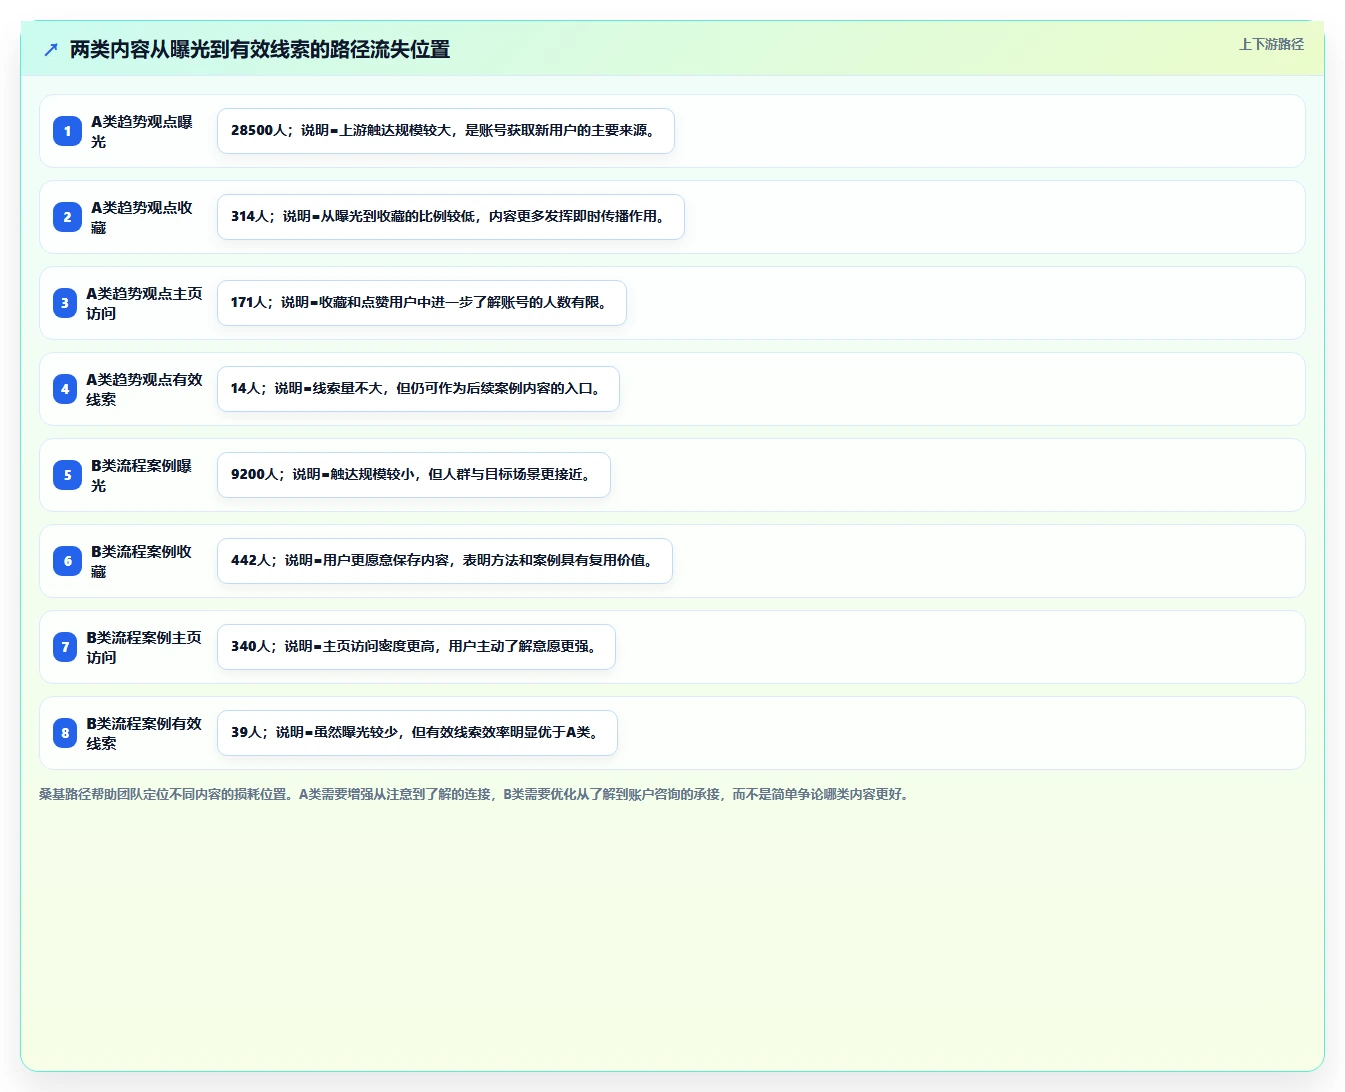Open the 171人 description box

(422, 303)
